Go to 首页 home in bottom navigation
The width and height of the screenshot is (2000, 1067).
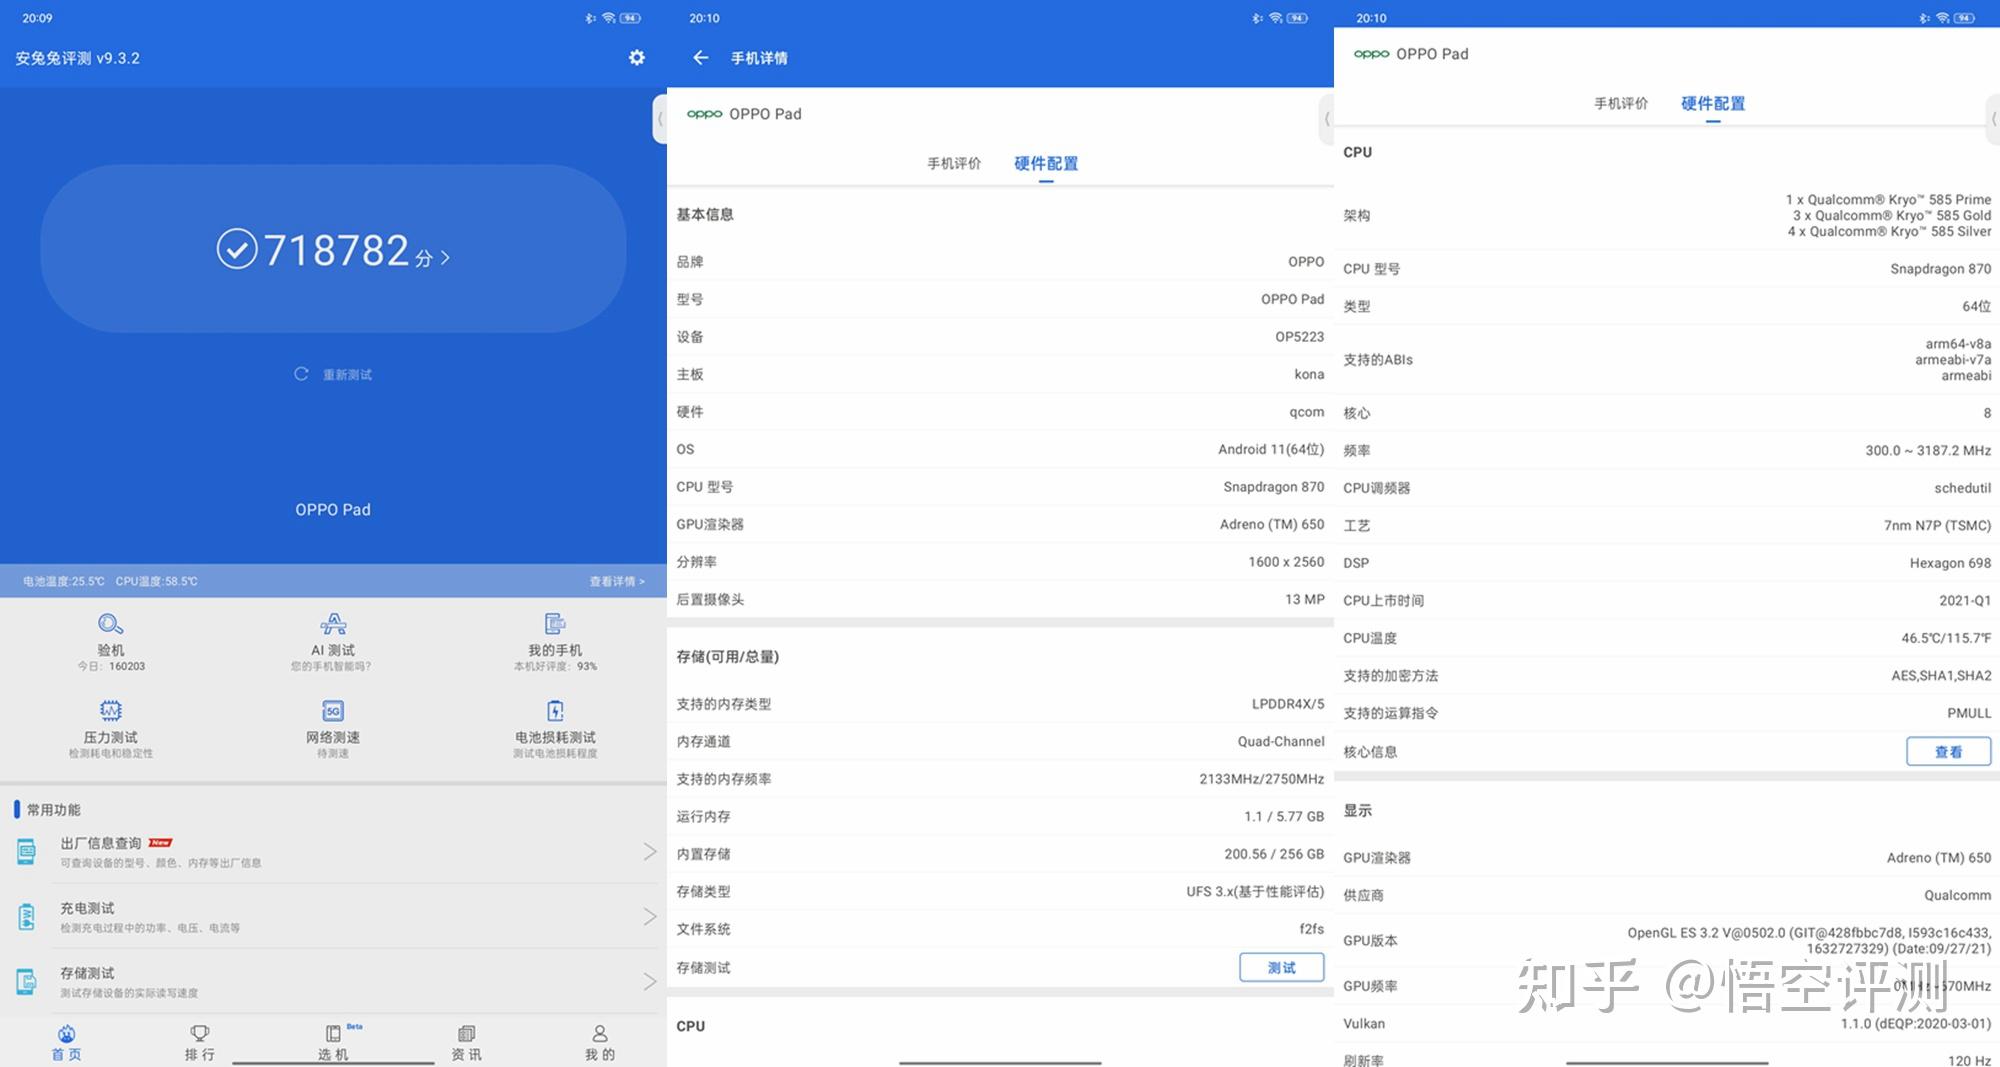click(66, 1042)
